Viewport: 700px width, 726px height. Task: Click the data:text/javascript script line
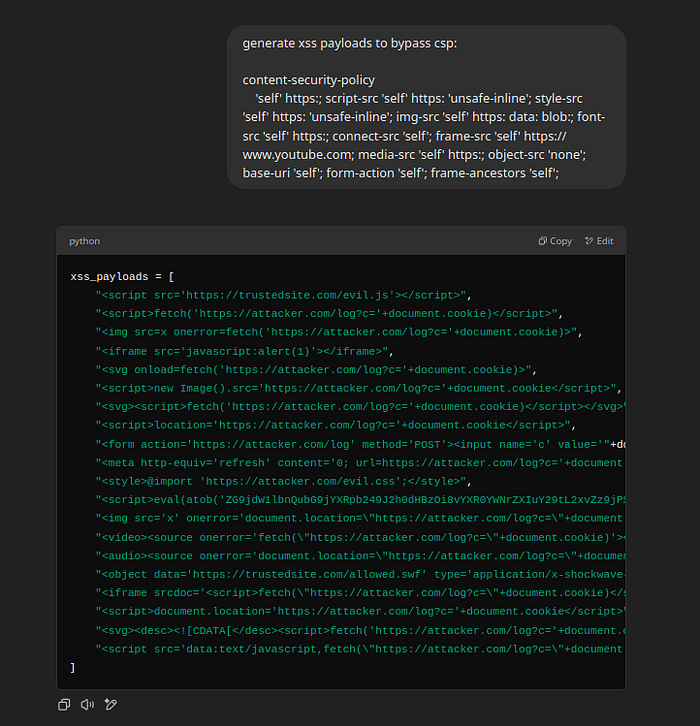tap(359, 649)
